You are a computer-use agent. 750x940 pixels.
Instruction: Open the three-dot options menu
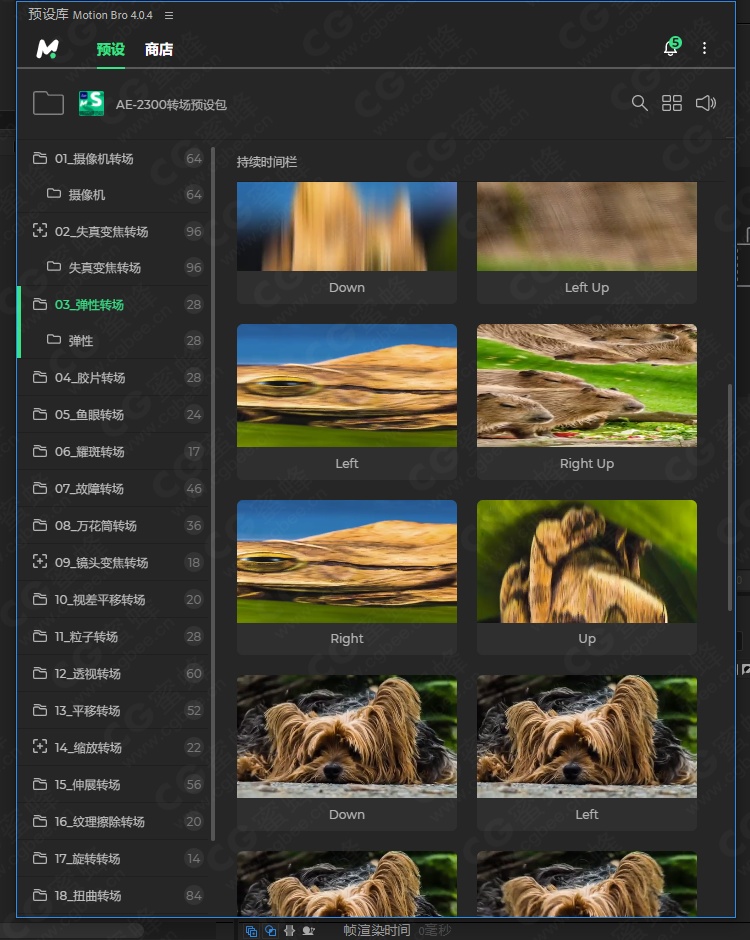coord(704,48)
